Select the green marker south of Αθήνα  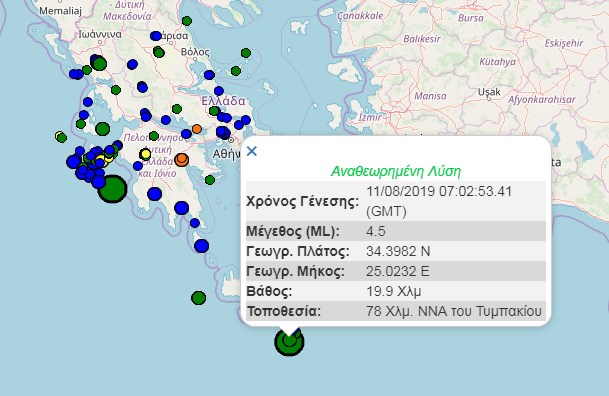pos(210,180)
